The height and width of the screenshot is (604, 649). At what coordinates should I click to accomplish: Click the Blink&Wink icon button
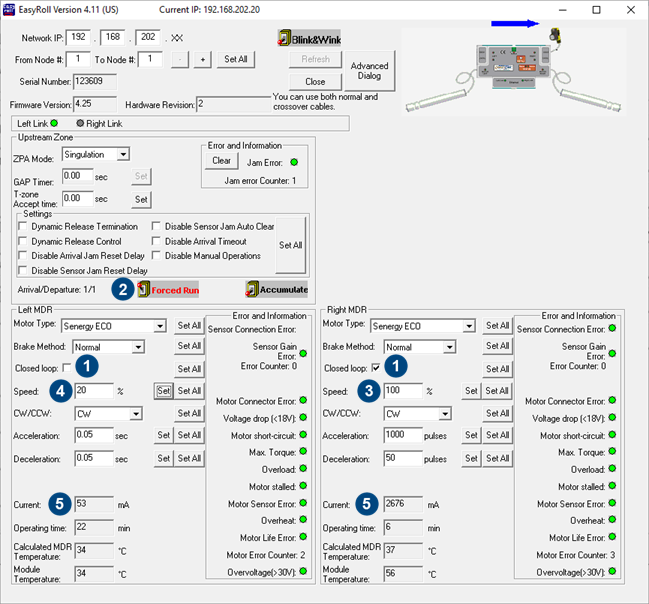pyautogui.click(x=309, y=39)
